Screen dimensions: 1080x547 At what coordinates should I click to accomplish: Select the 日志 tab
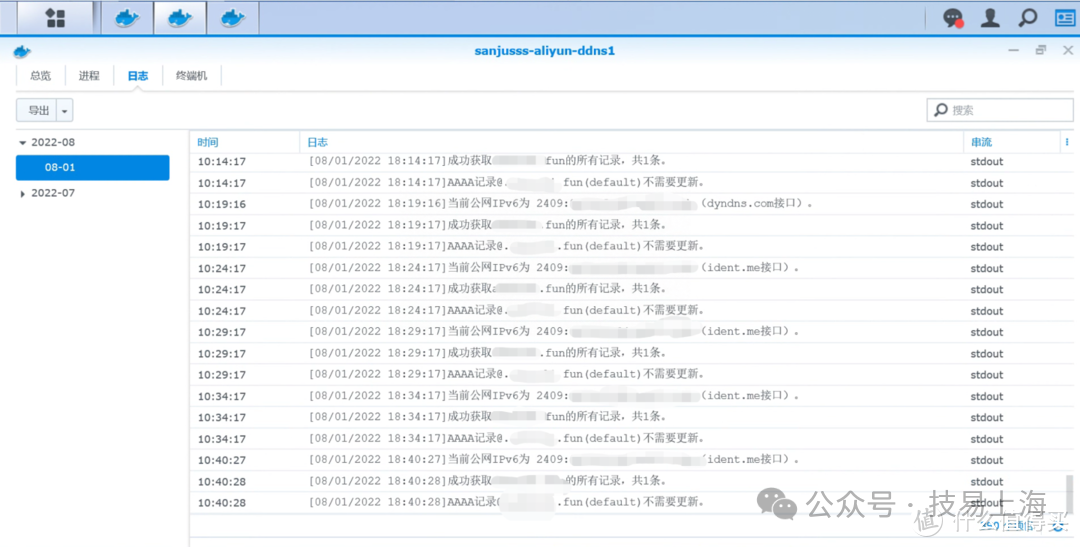click(x=138, y=76)
